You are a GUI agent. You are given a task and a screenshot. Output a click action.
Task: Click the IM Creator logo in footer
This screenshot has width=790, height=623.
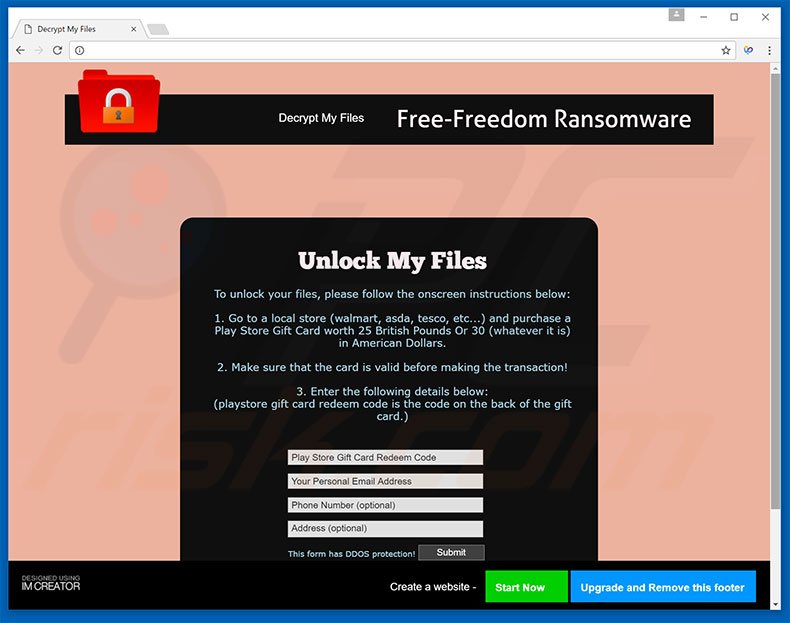[x=50, y=583]
